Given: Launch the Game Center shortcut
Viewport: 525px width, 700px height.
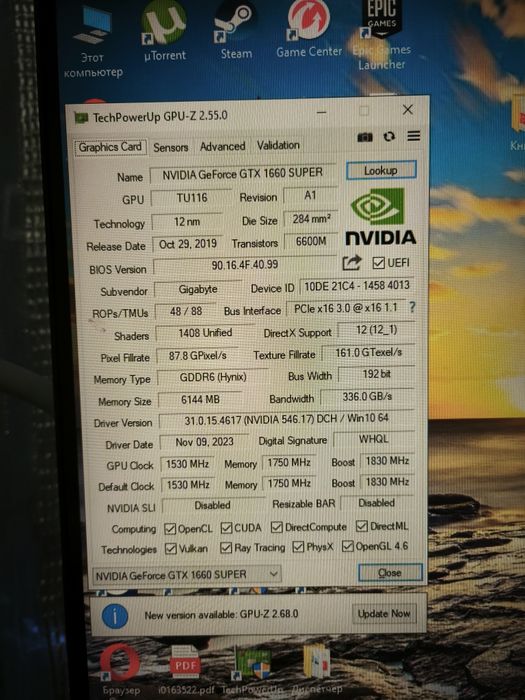Looking at the screenshot, I should pyautogui.click(x=308, y=30).
